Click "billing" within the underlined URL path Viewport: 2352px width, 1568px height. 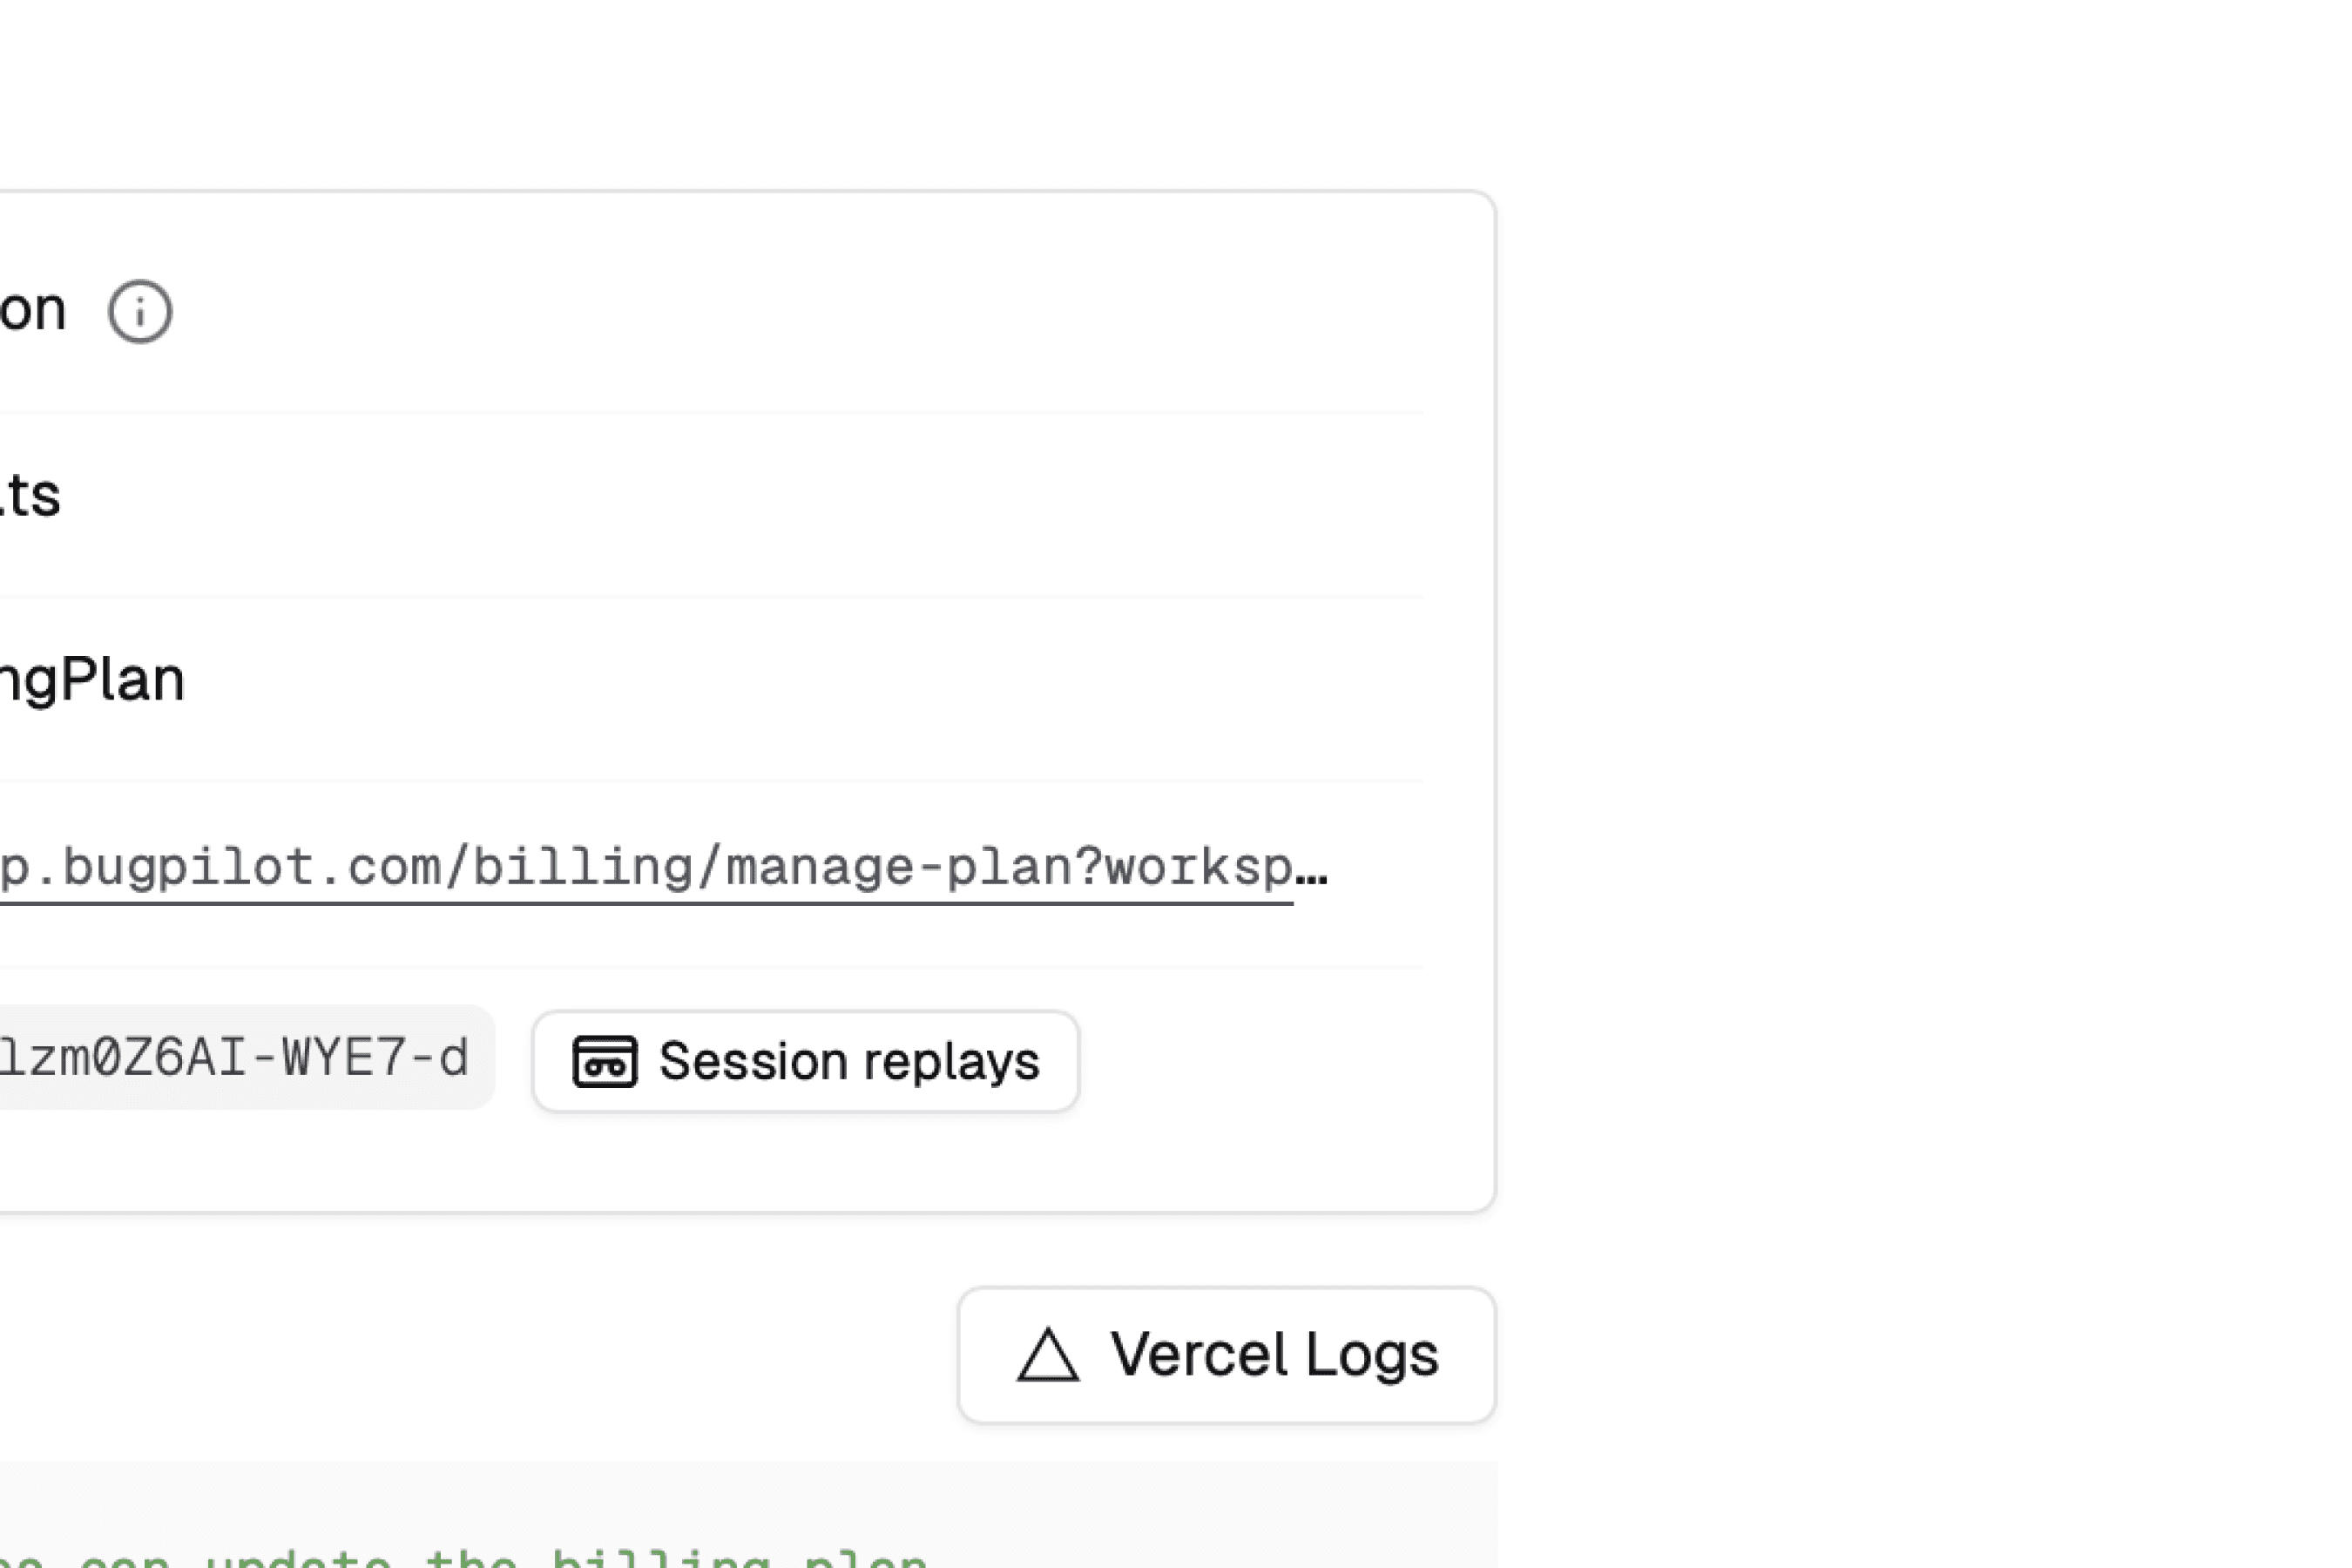(x=583, y=867)
